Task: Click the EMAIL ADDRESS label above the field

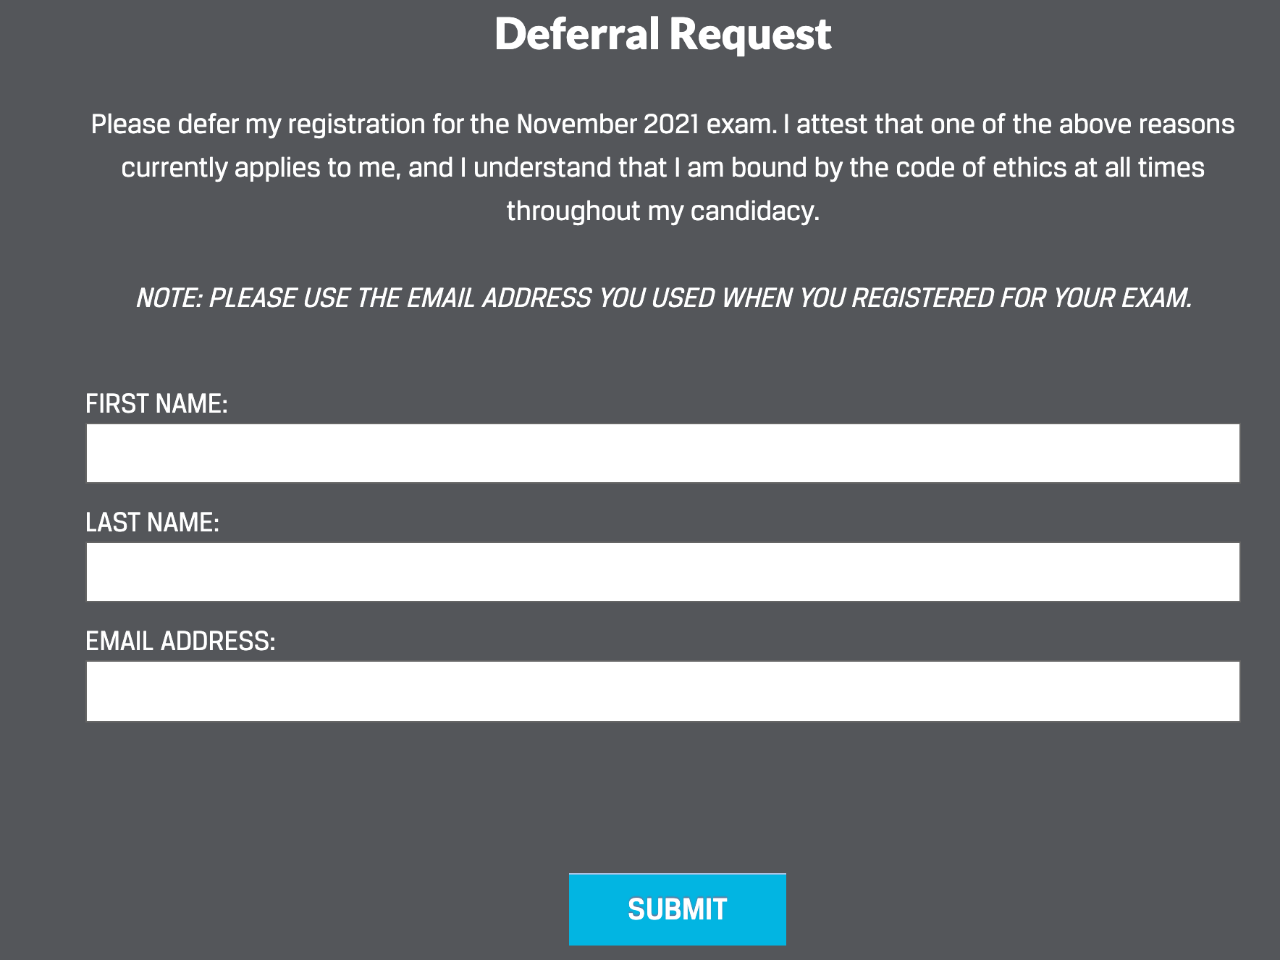Action: [x=180, y=641]
